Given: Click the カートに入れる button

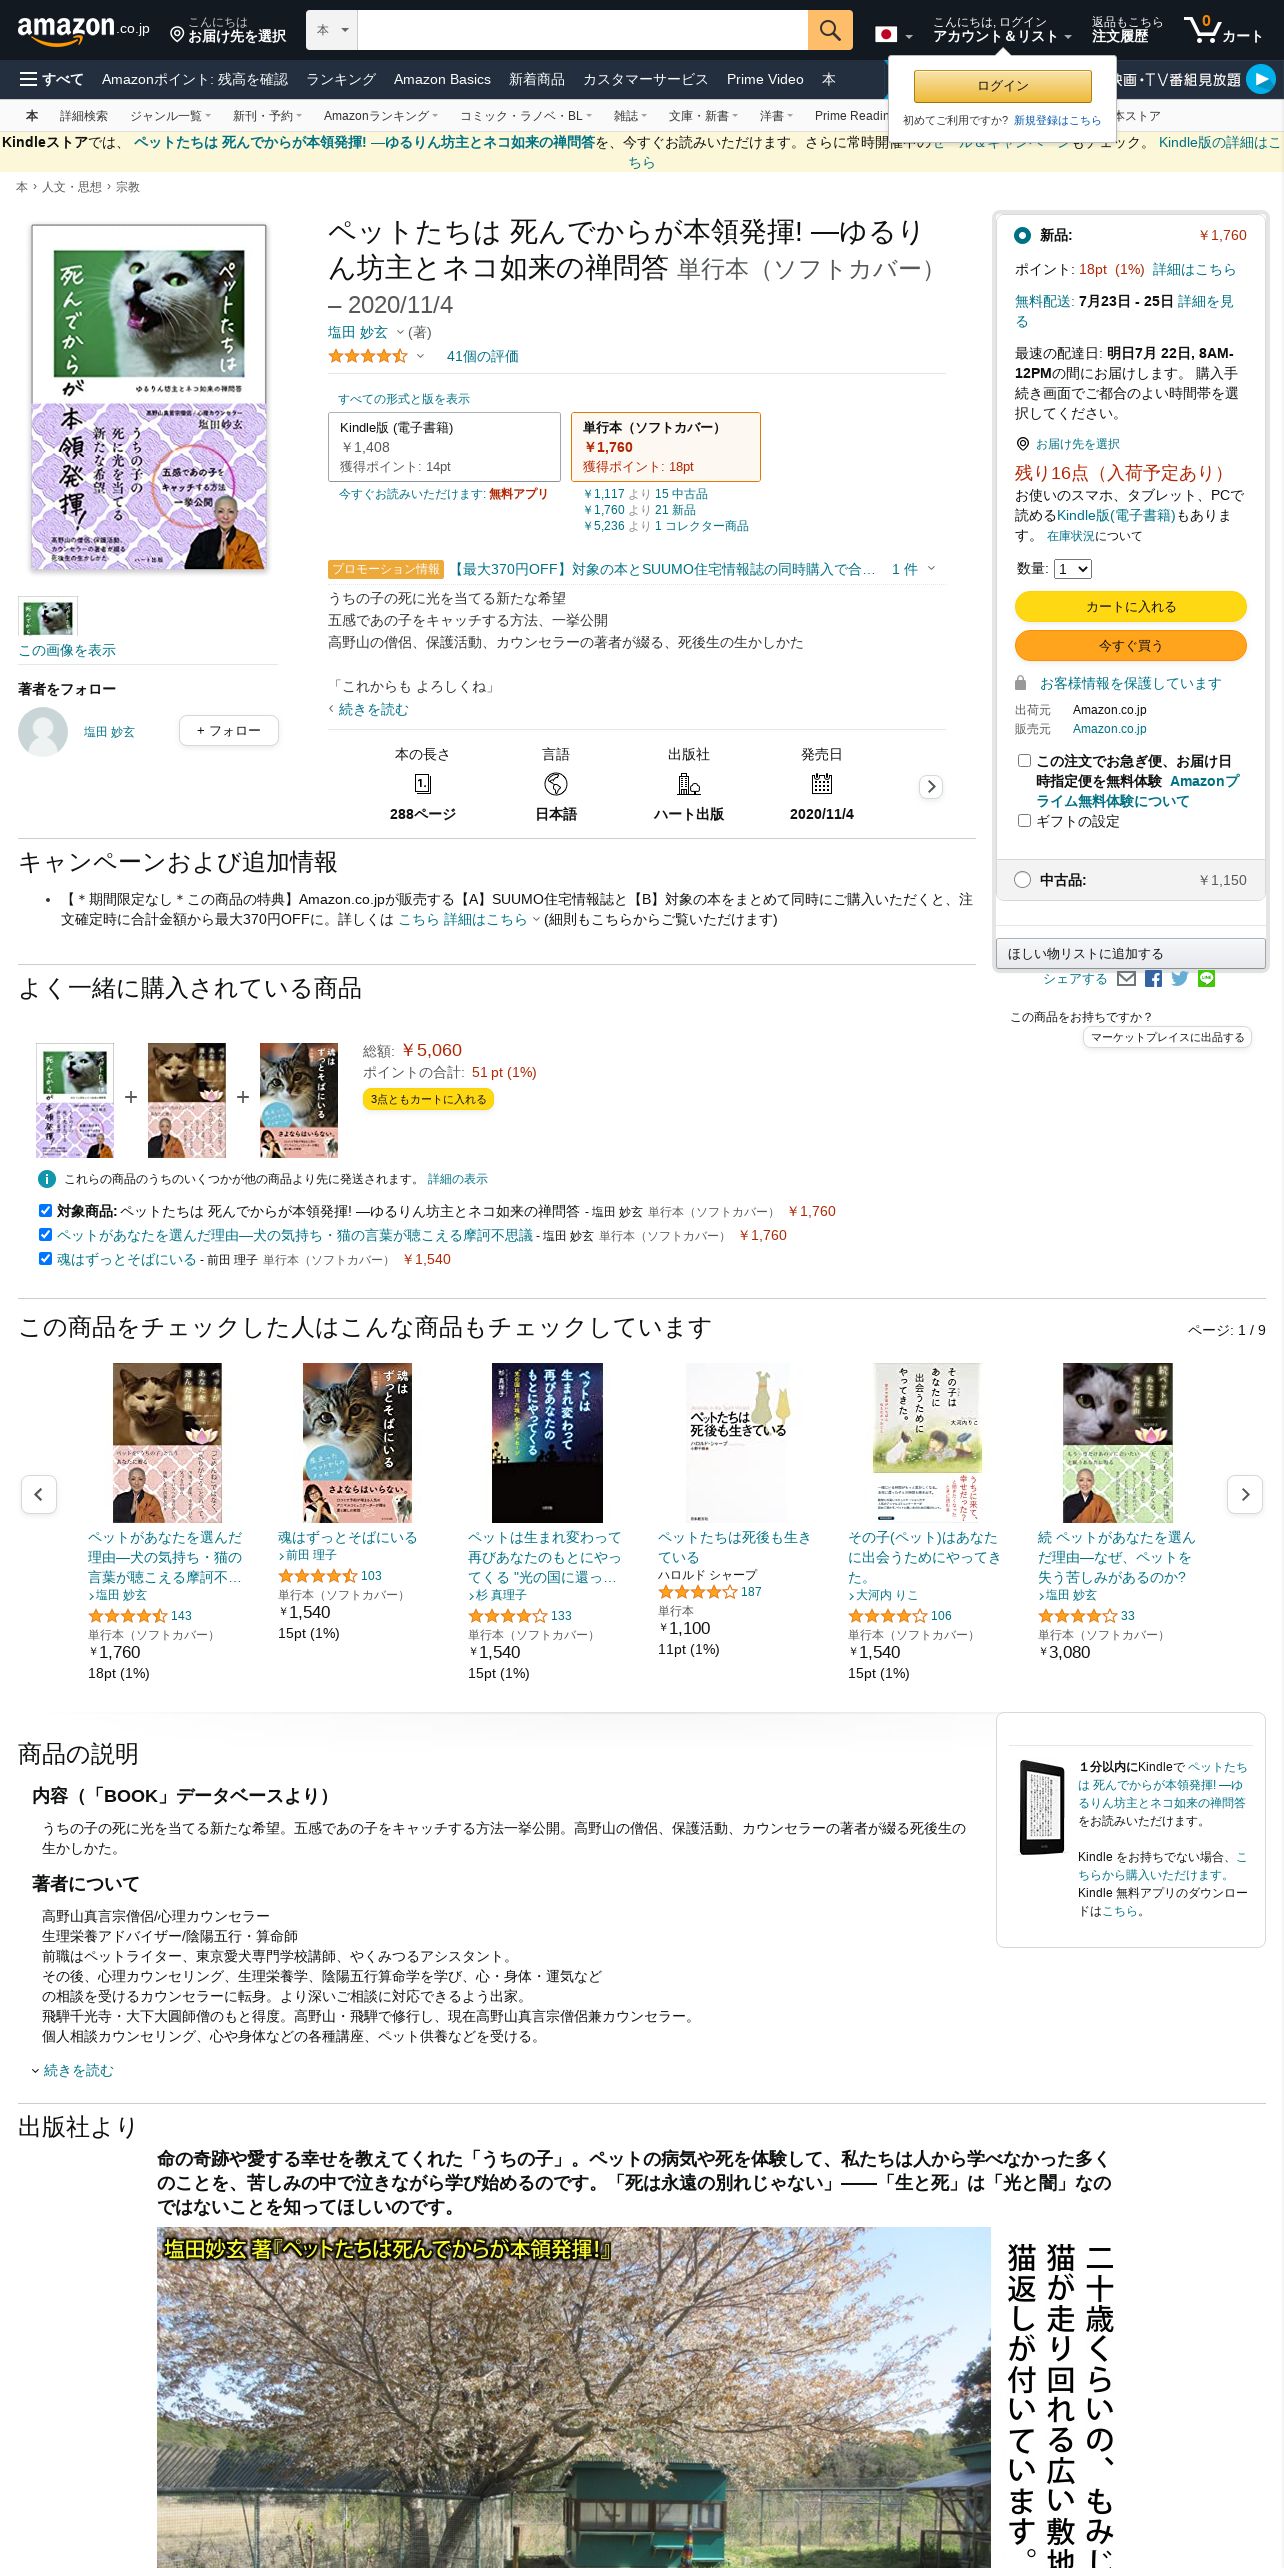Looking at the screenshot, I should tap(1131, 607).
